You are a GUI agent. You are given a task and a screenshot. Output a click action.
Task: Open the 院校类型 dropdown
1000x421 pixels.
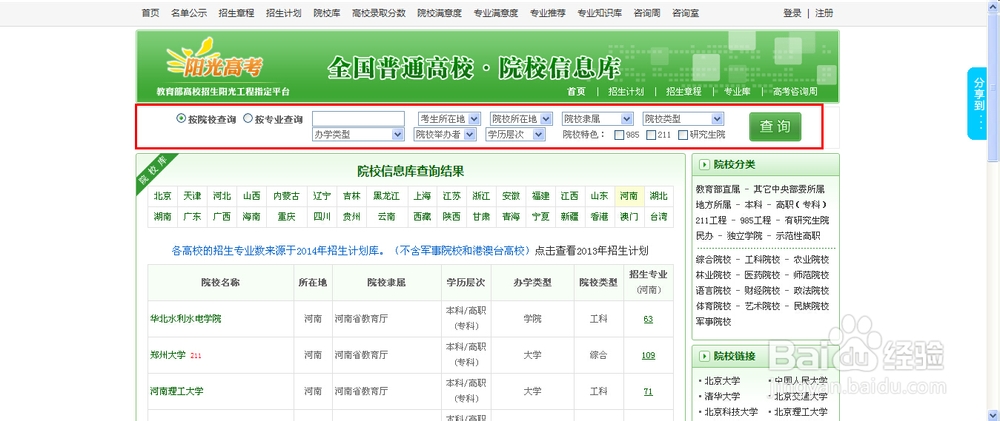683,119
